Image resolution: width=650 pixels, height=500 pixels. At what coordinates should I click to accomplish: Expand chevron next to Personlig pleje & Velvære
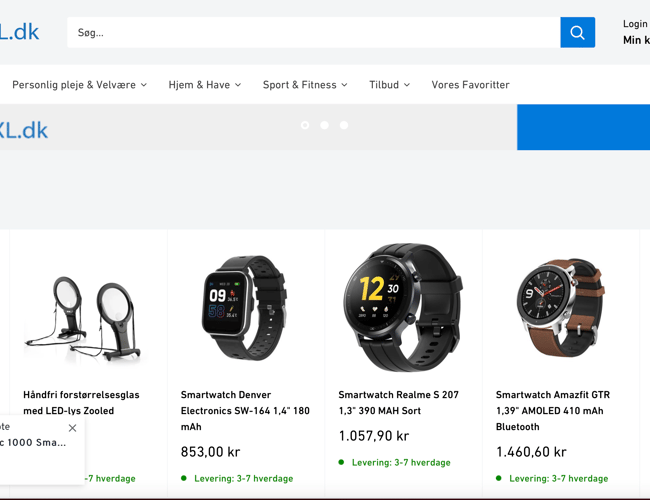click(x=144, y=85)
